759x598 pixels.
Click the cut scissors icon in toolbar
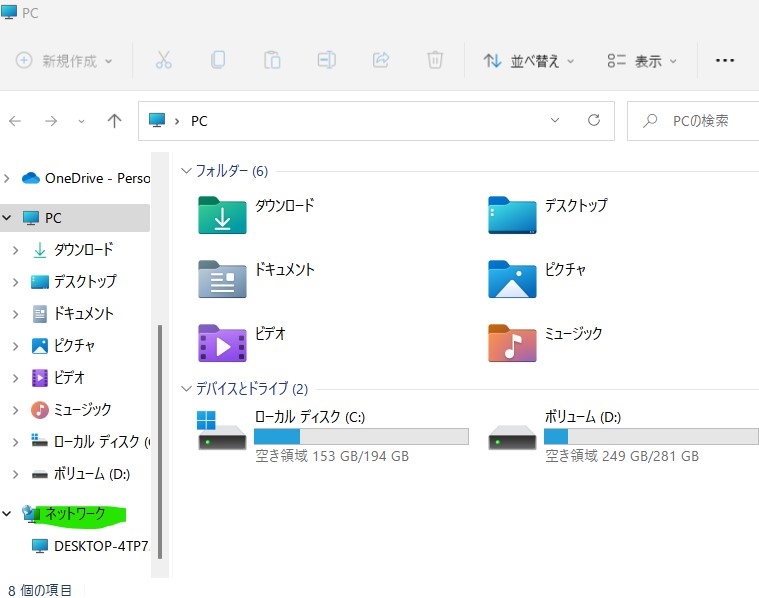pyautogui.click(x=164, y=60)
